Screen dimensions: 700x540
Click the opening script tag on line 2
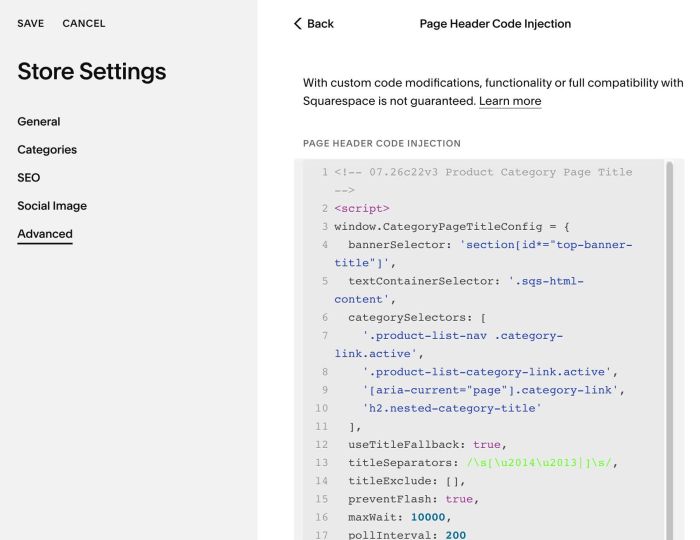362,208
